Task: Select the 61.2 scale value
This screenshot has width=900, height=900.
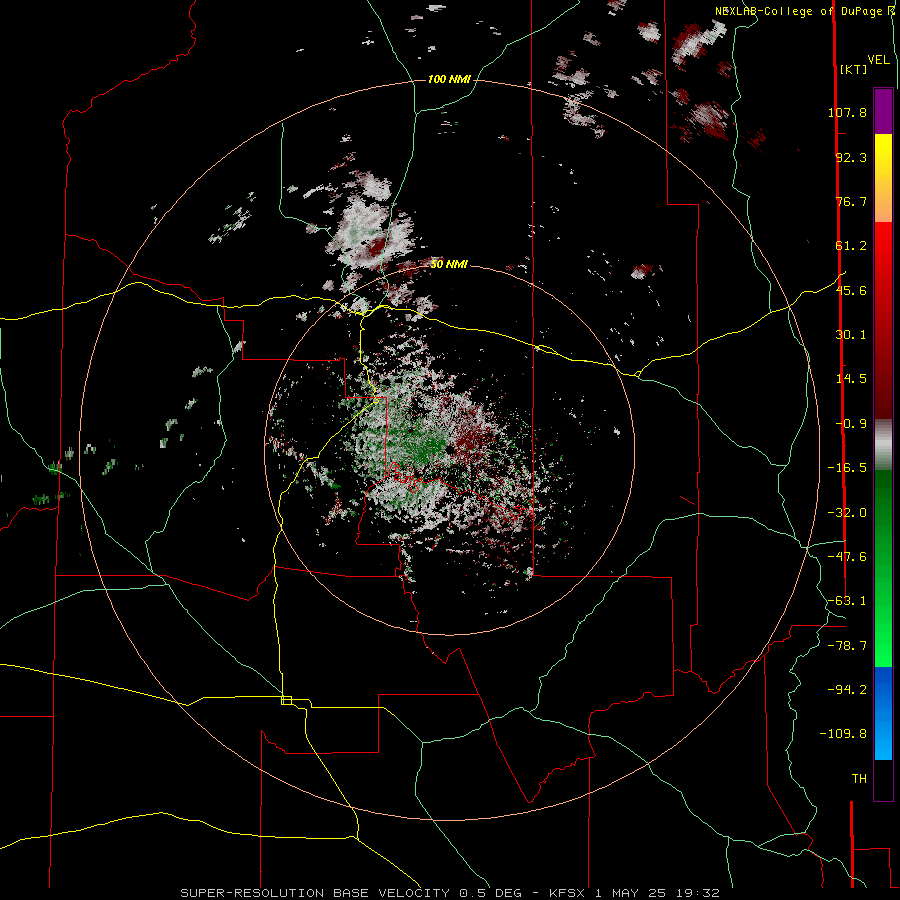Action: tap(851, 246)
